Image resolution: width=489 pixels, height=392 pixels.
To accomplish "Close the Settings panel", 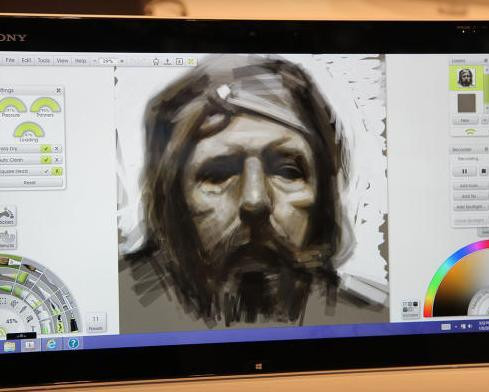I will tap(59, 90).
